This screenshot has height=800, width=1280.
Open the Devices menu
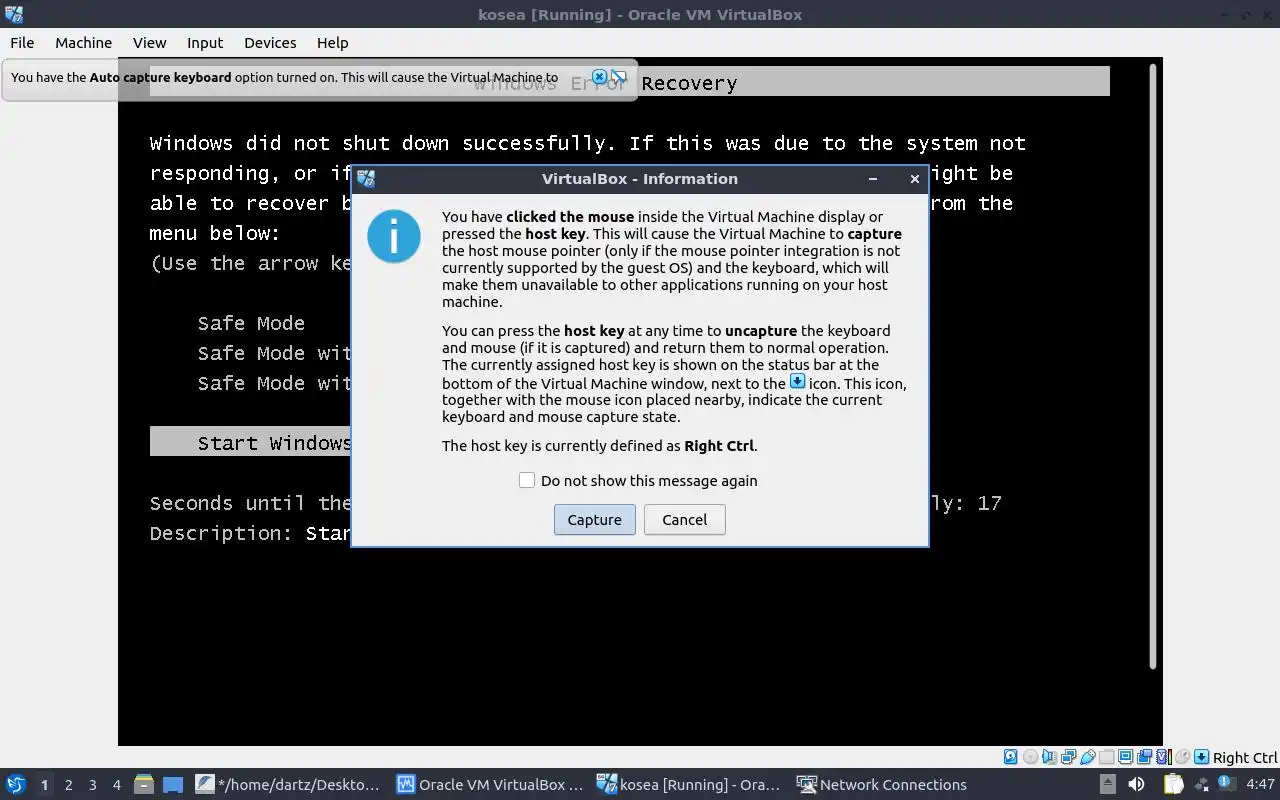270,42
